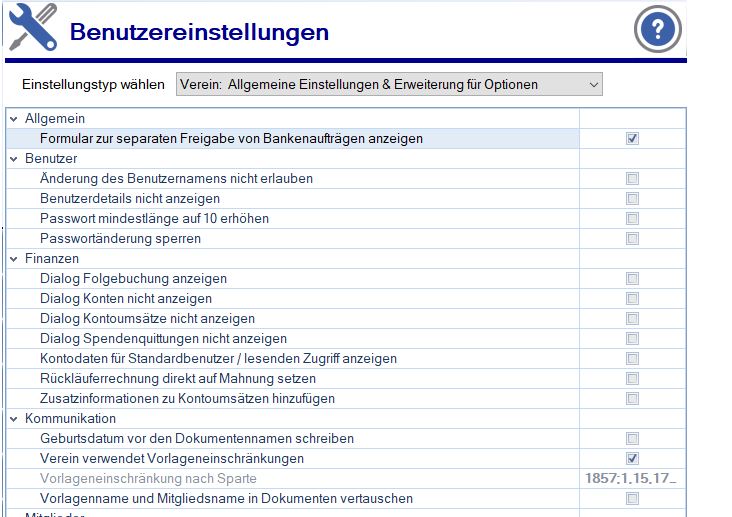Select row Rückläuferrechnung direkt auf Mahnung text
This screenshot has height=517, width=732.
[178, 378]
